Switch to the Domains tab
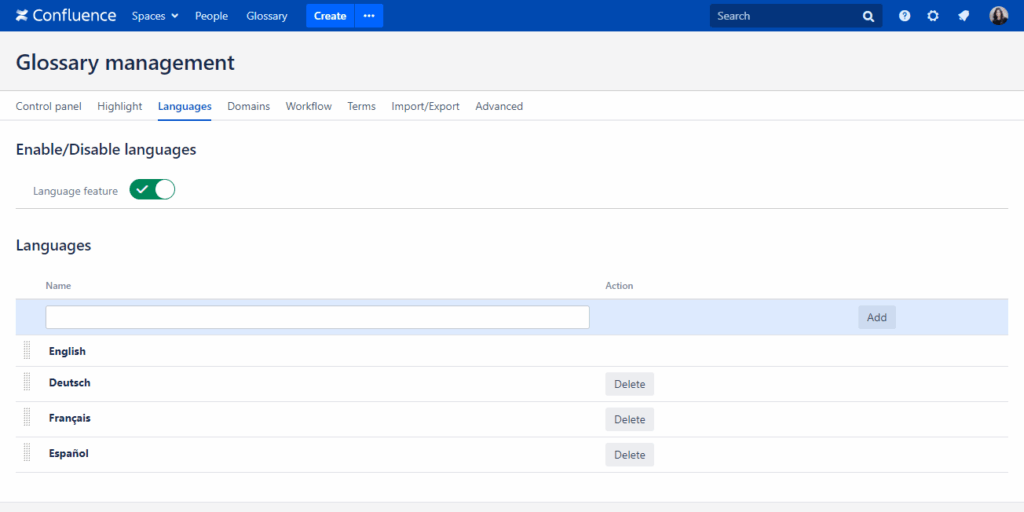The height and width of the screenshot is (512, 1024). point(248,106)
